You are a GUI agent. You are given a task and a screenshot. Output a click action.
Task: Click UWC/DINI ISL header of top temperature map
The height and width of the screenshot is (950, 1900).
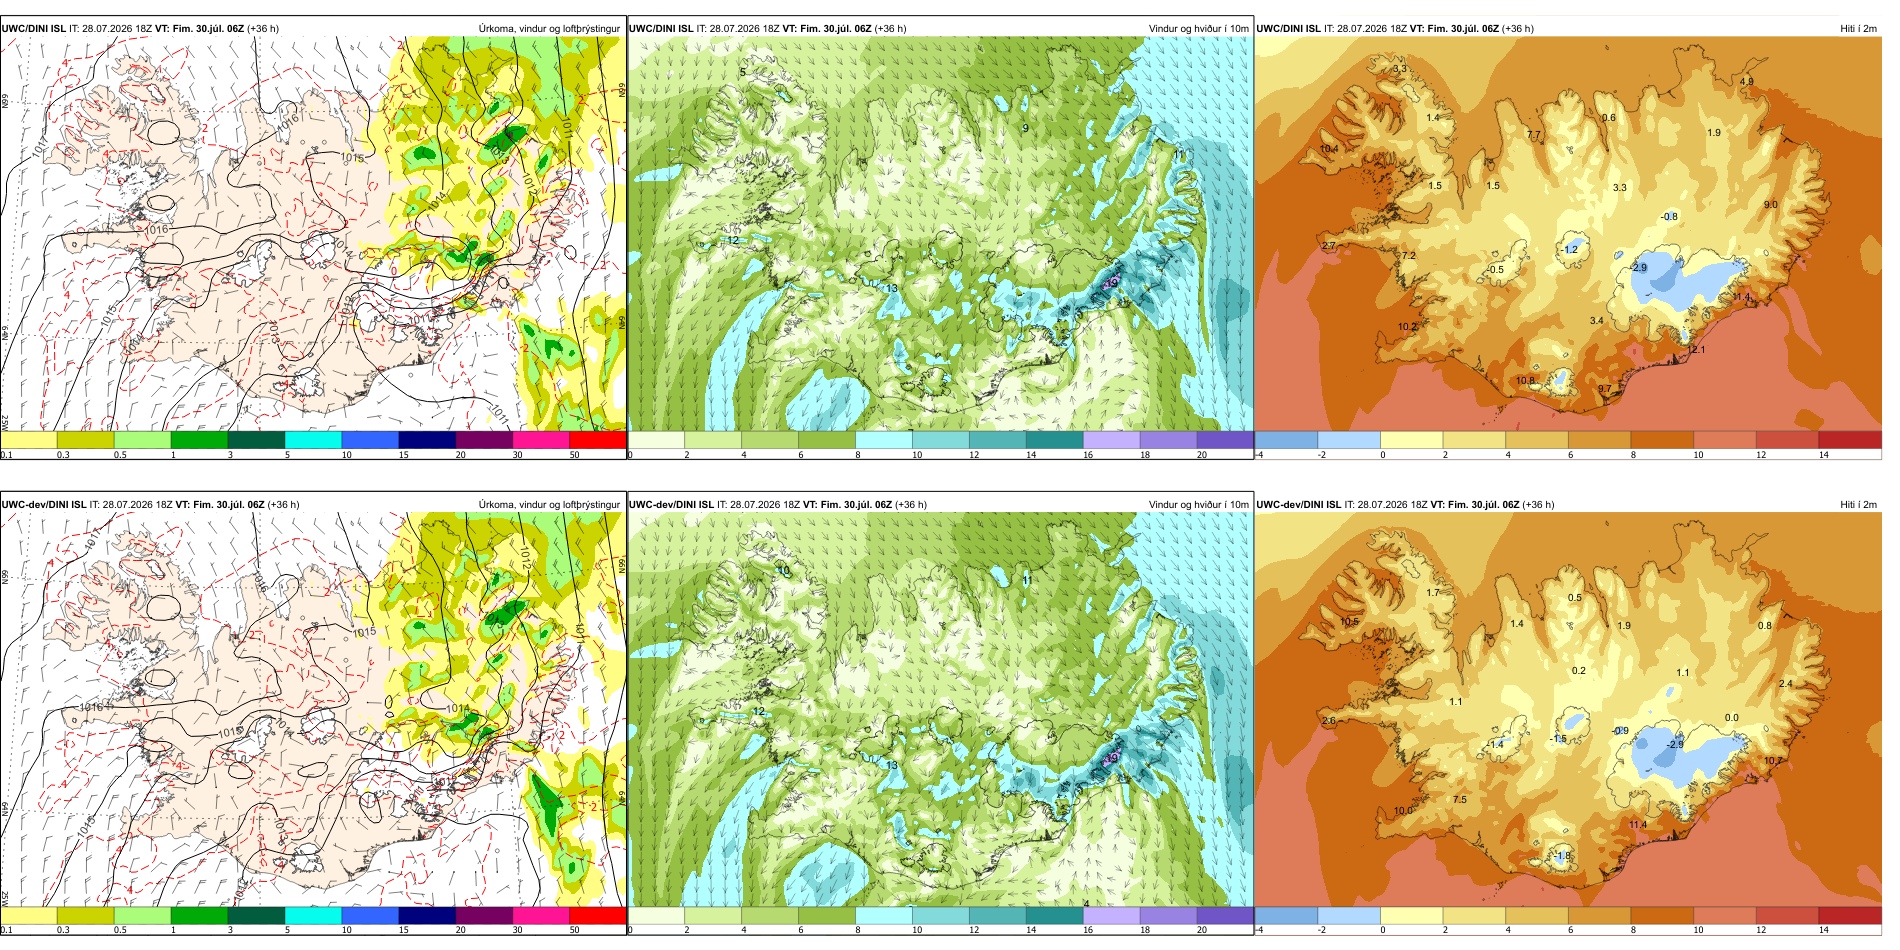tap(1288, 29)
